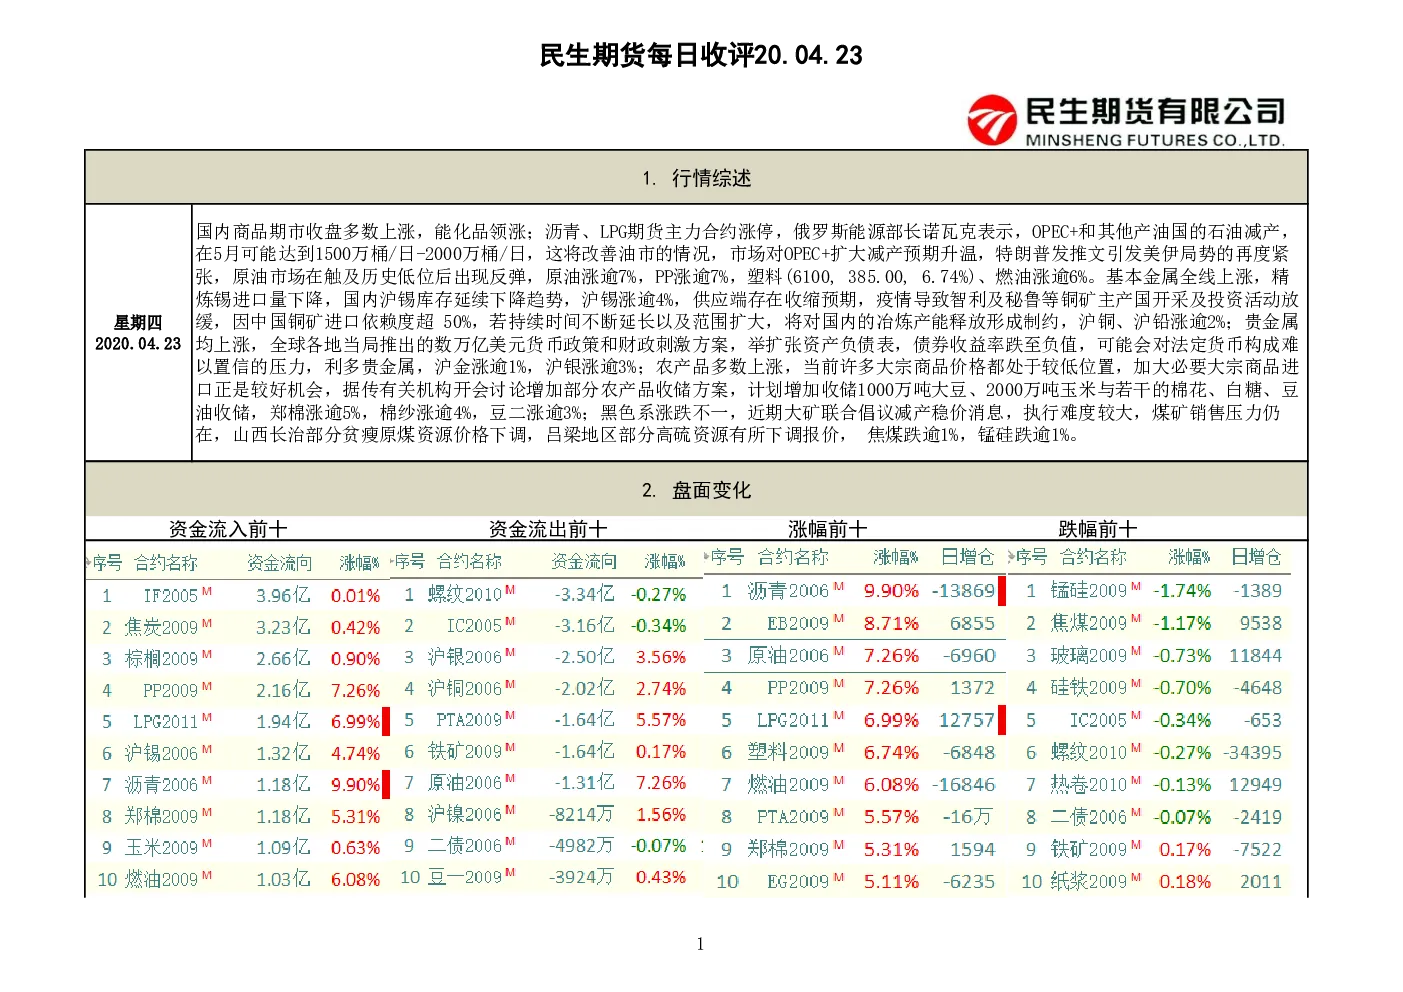Click the 资金流向 column header in the inflow table
This screenshot has width=1403, height=992.
280,563
